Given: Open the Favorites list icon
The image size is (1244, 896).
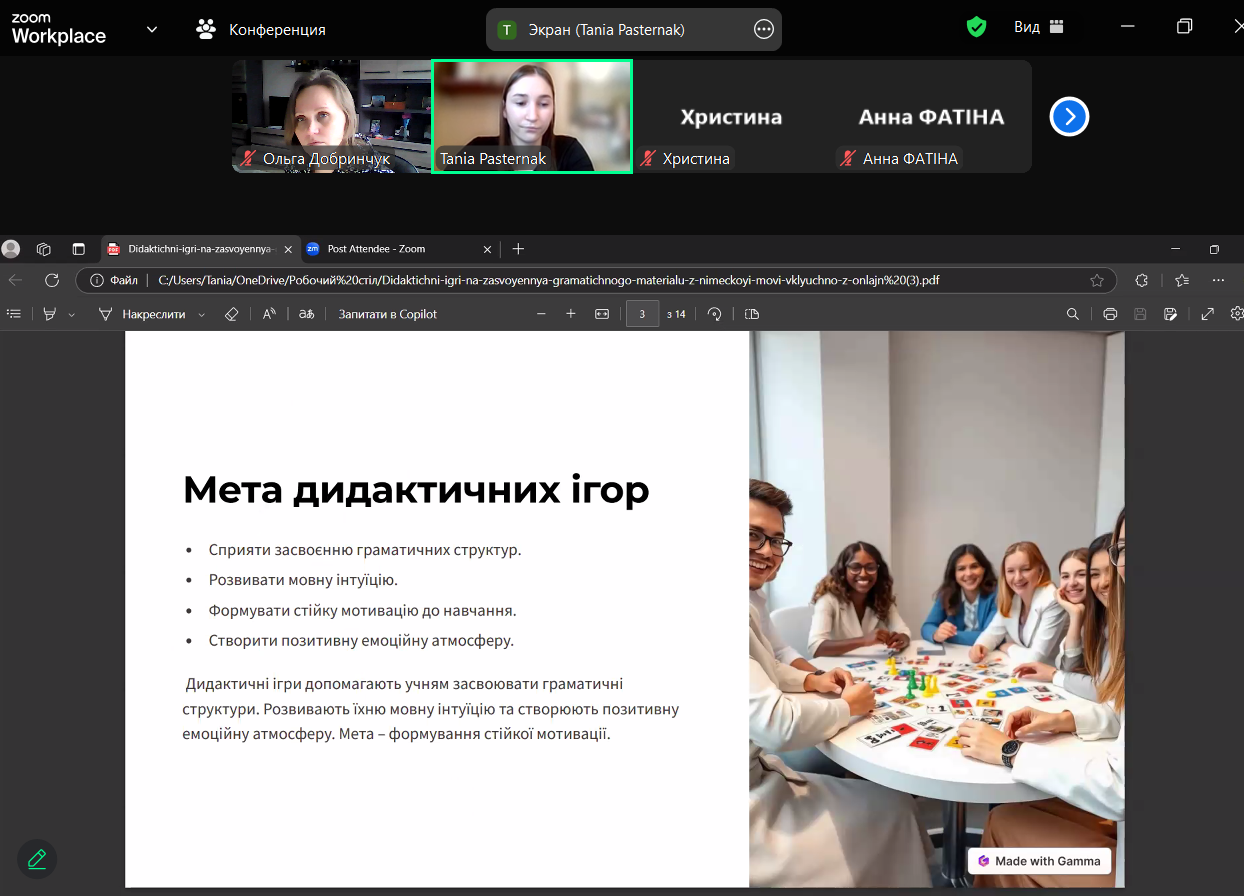Looking at the screenshot, I should (1182, 280).
